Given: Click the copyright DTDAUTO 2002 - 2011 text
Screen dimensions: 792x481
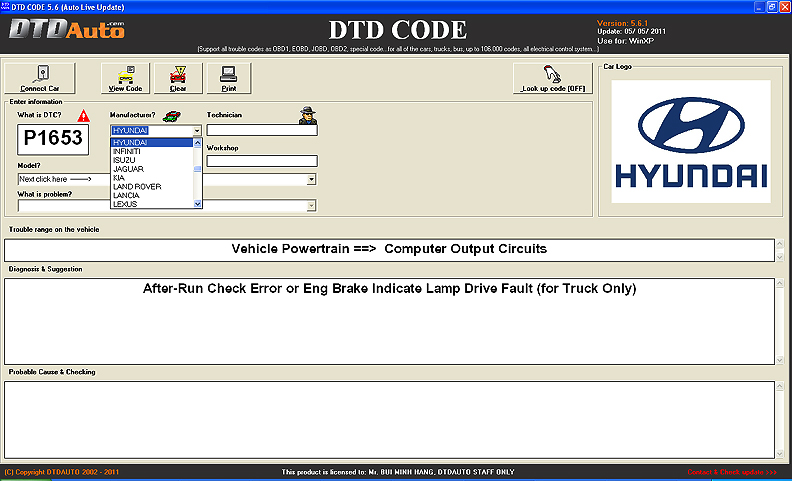Looking at the screenshot, I should 62,472.
